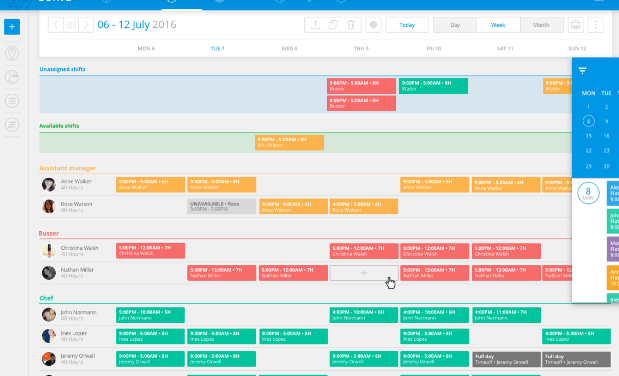Screen dimensions: 619x376
Task: Open the three-dot more options menu
Action: [x=595, y=25]
